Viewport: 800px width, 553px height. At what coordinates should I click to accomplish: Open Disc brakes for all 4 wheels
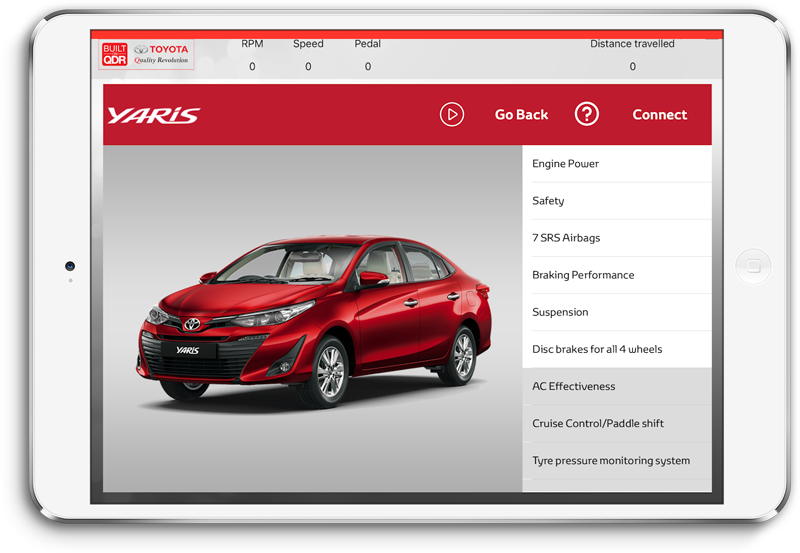616,349
